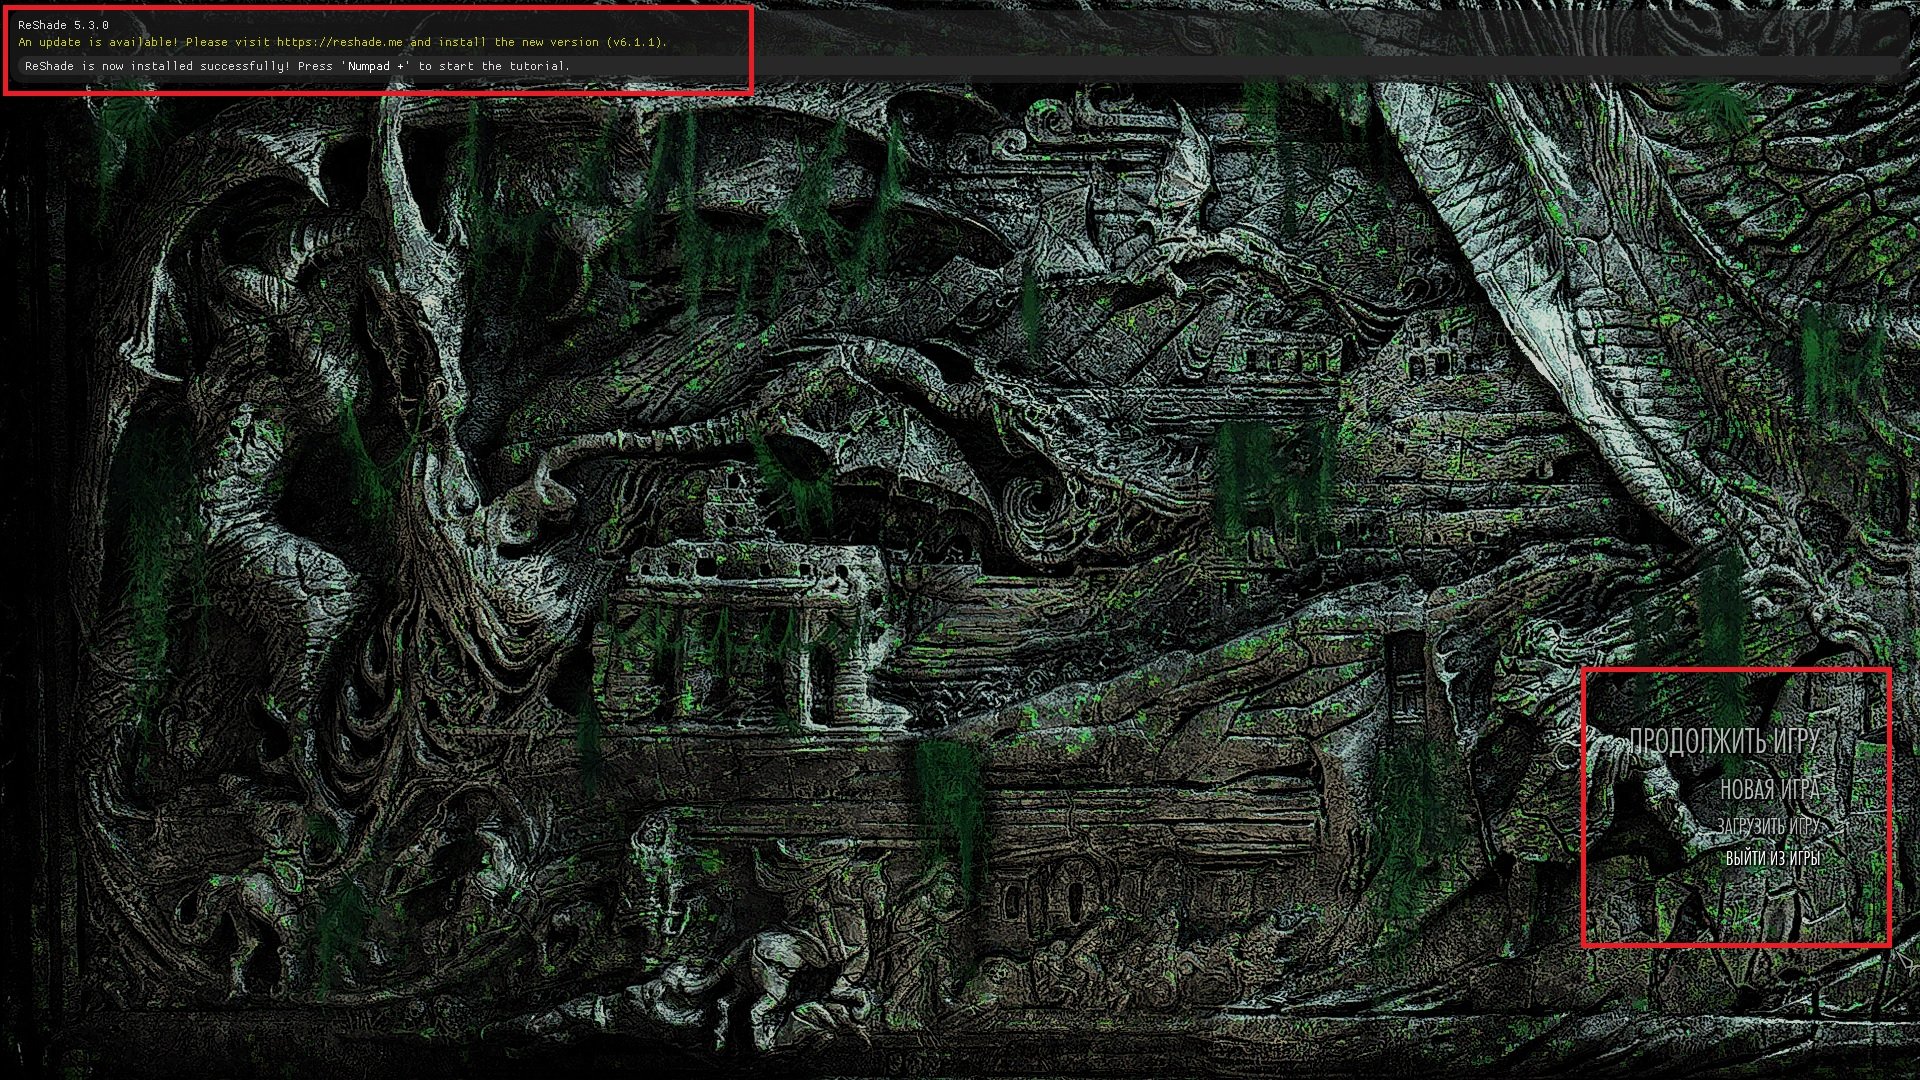Start a new game via НОВАЯ ИГРА
1920x1080 pixels.
(1769, 789)
